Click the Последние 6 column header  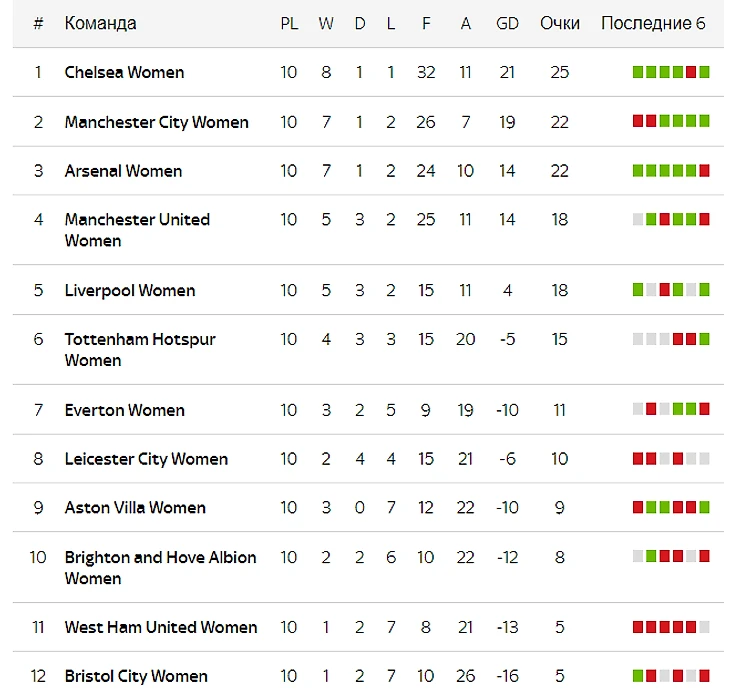[x=652, y=23]
